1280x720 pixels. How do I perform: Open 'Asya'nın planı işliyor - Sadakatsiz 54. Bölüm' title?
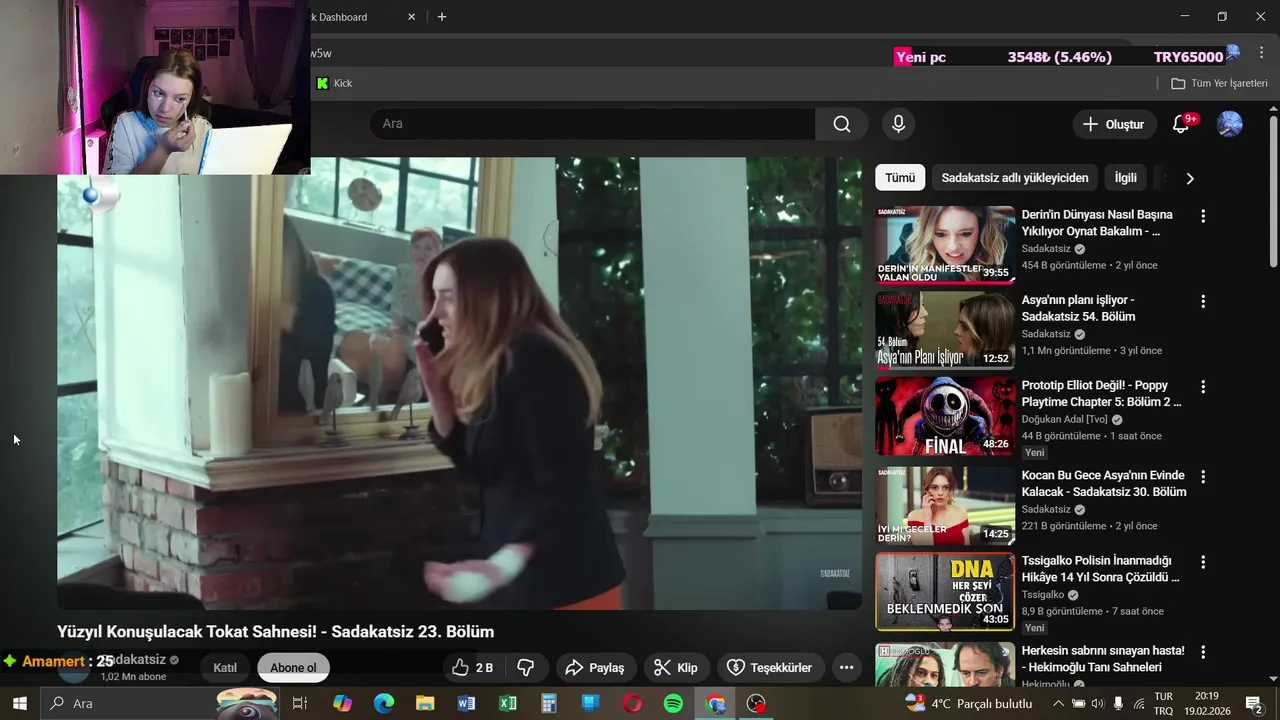tap(1078, 308)
